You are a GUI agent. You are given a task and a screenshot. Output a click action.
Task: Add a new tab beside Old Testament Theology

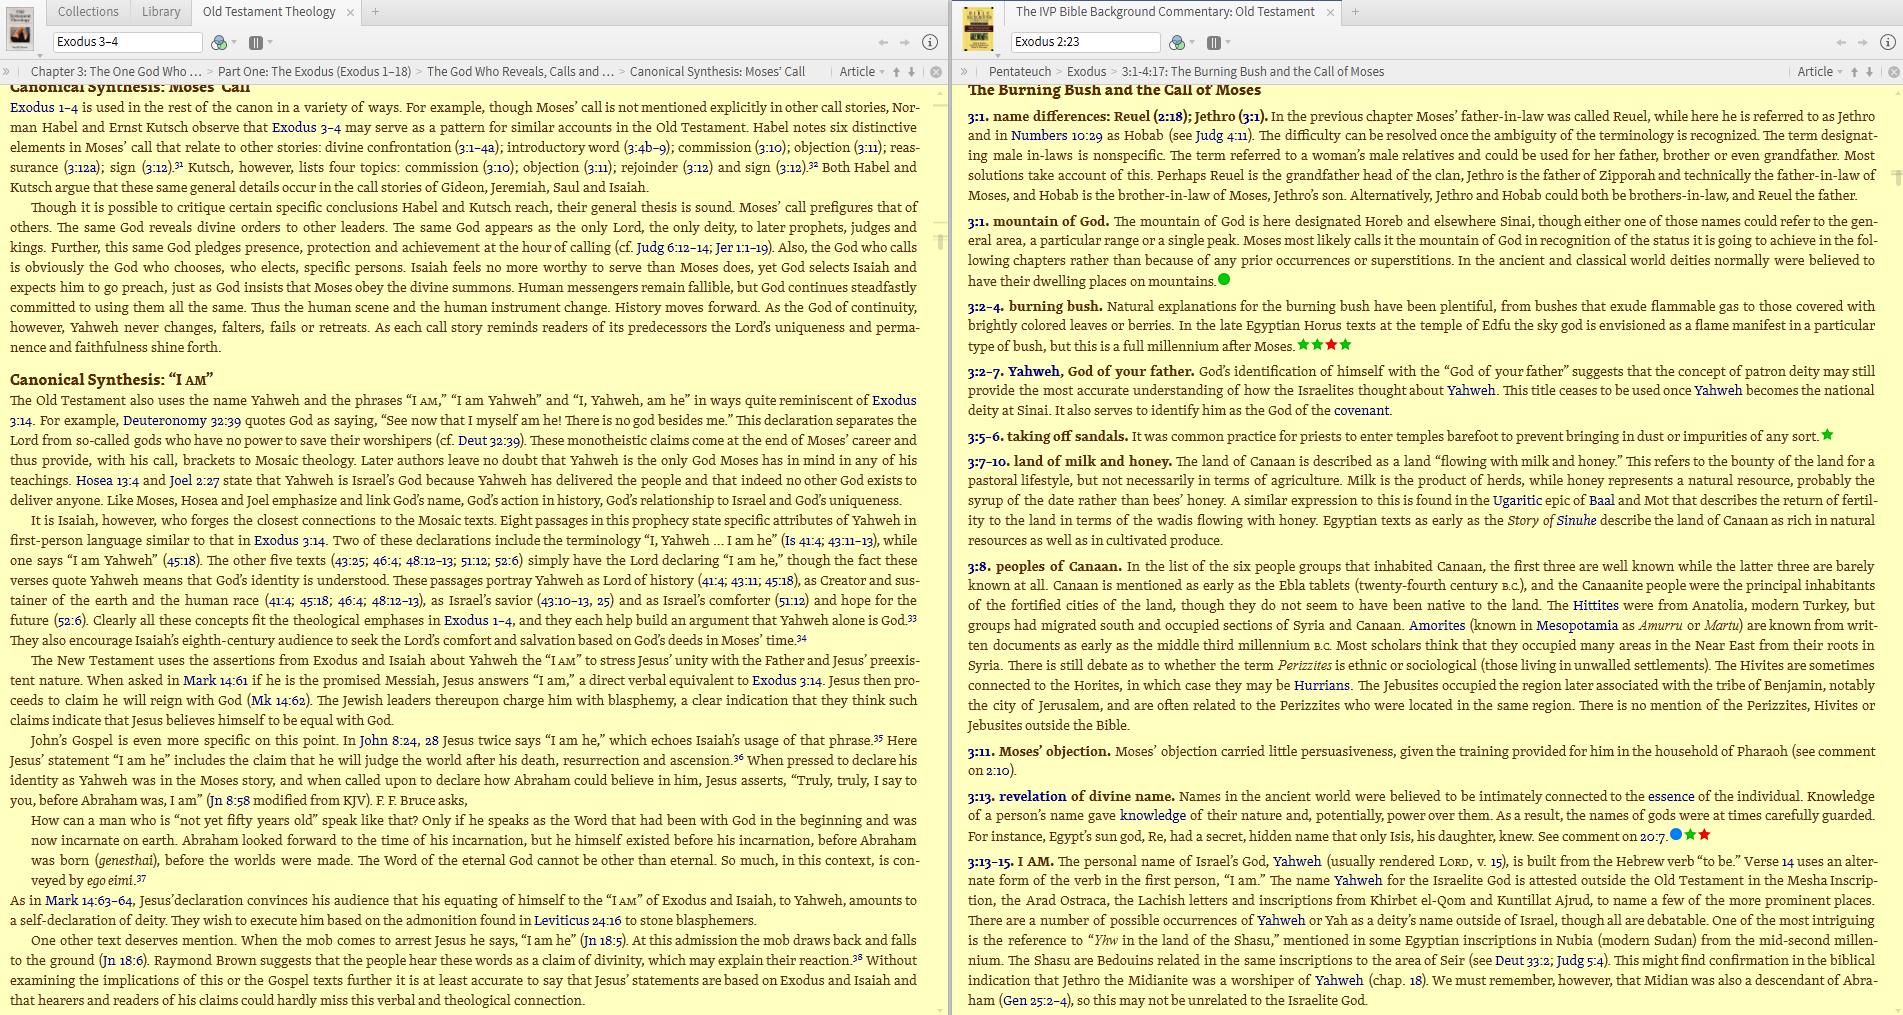pos(376,12)
